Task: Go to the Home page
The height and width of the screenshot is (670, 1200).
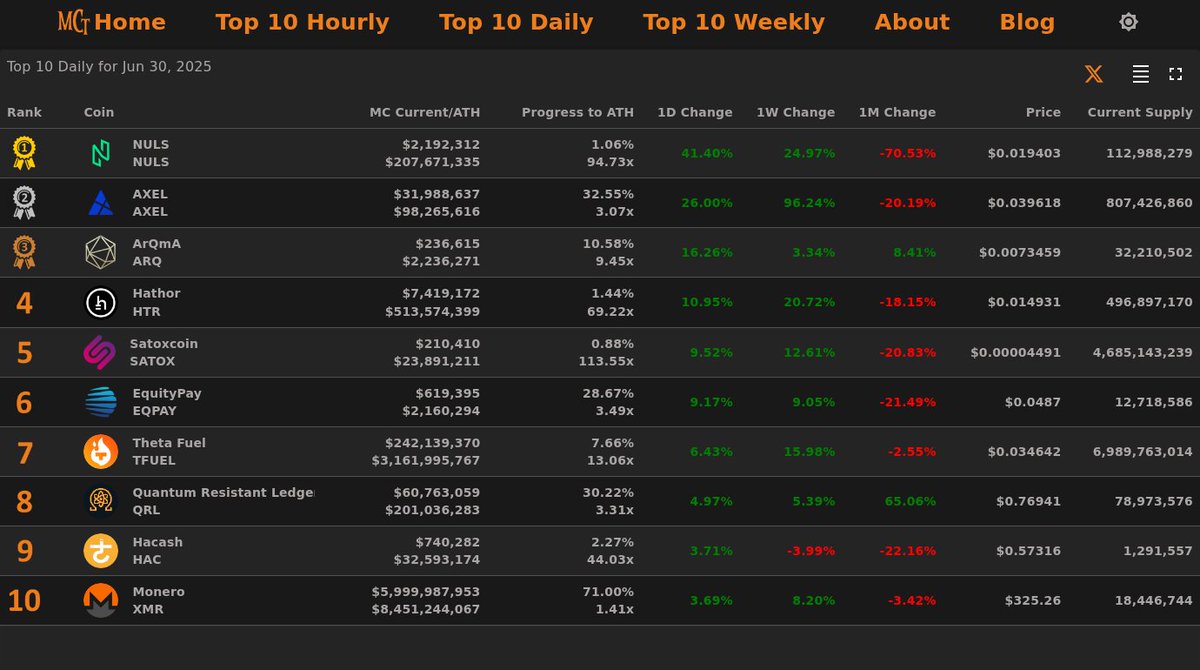Action: click(x=130, y=22)
